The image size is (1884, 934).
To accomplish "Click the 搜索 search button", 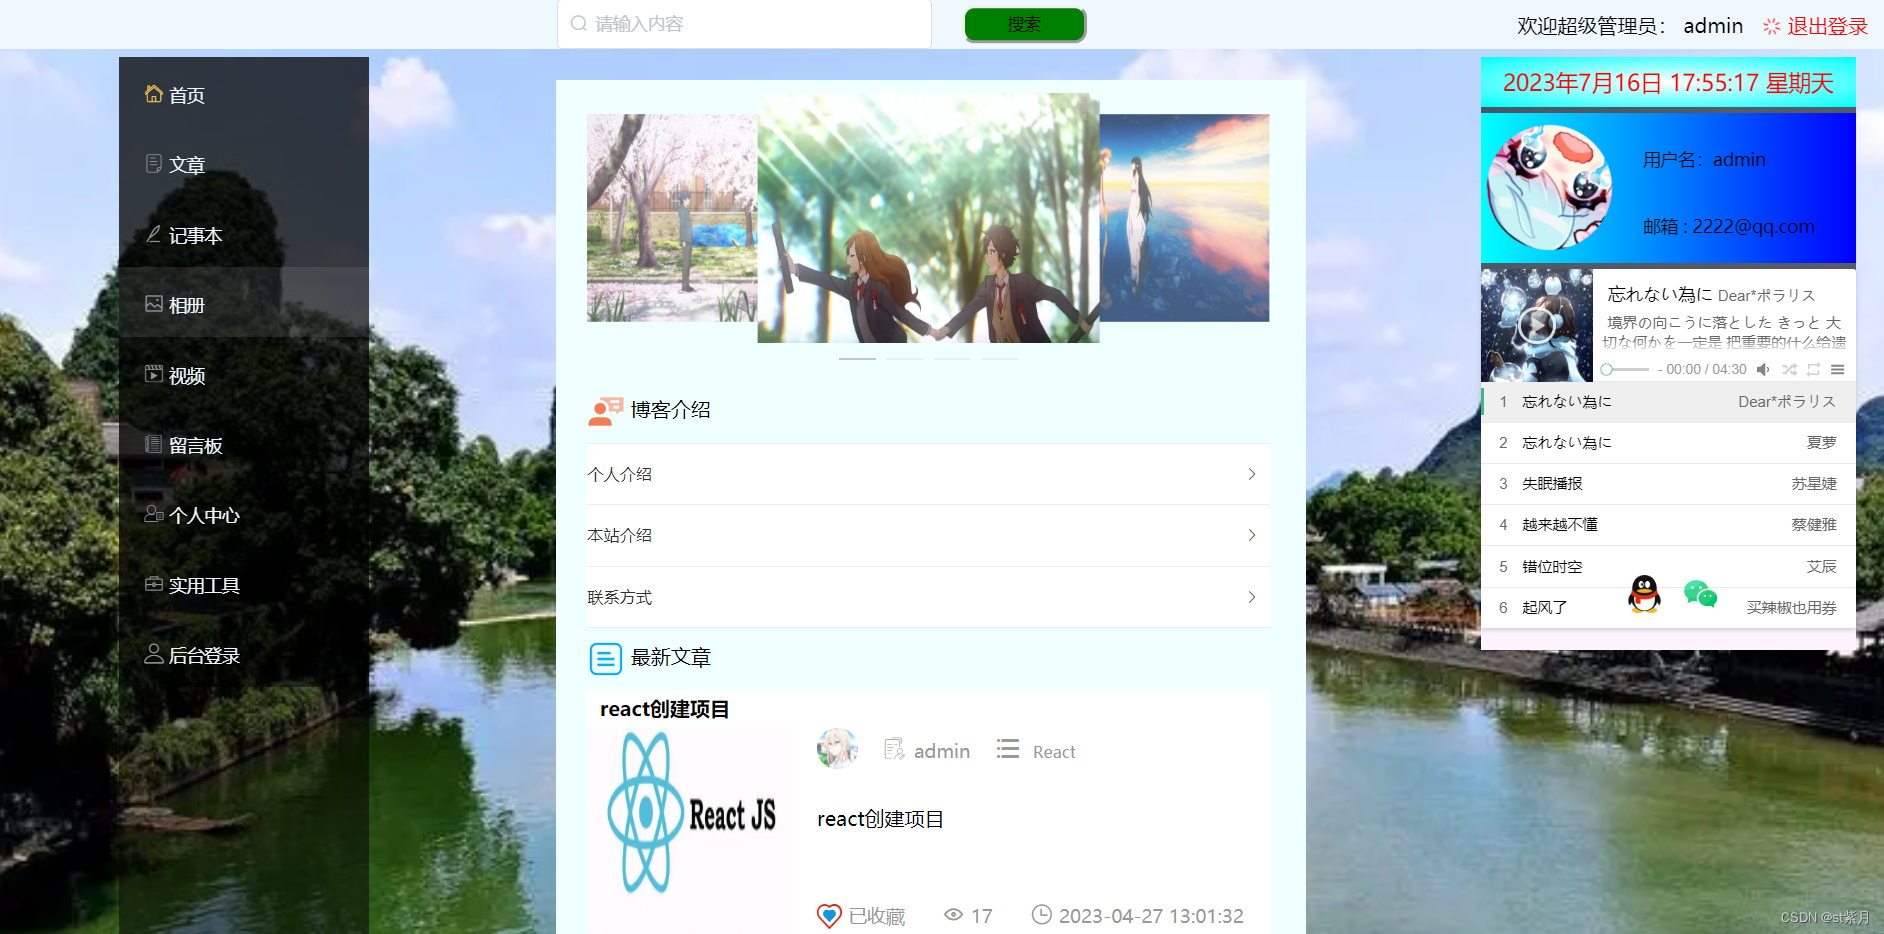I will 1025,23.
